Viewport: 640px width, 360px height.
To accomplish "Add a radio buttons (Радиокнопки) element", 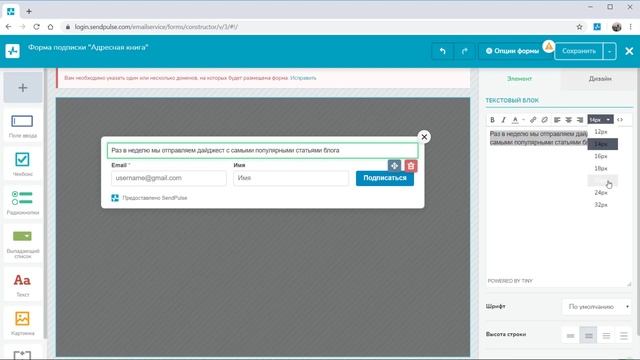I will [x=22, y=202].
